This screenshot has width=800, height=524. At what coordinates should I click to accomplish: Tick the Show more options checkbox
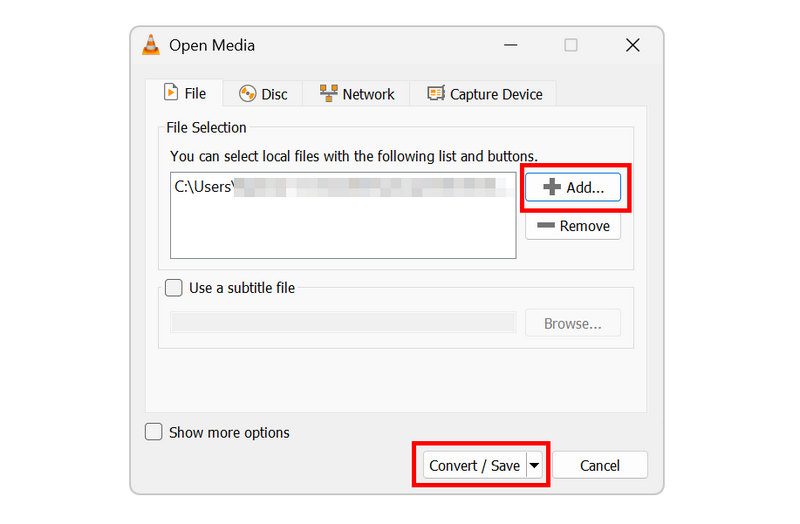click(153, 432)
